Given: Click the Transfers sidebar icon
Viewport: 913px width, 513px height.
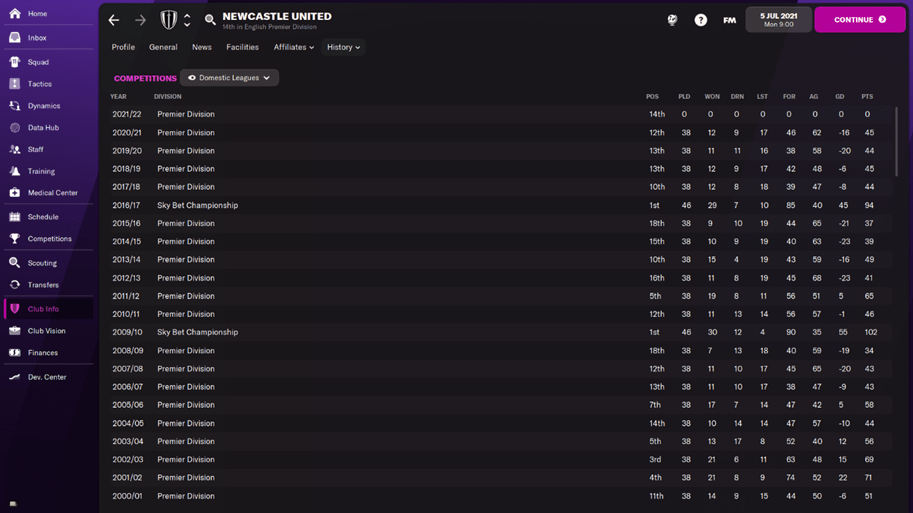Looking at the screenshot, I should coord(15,285).
